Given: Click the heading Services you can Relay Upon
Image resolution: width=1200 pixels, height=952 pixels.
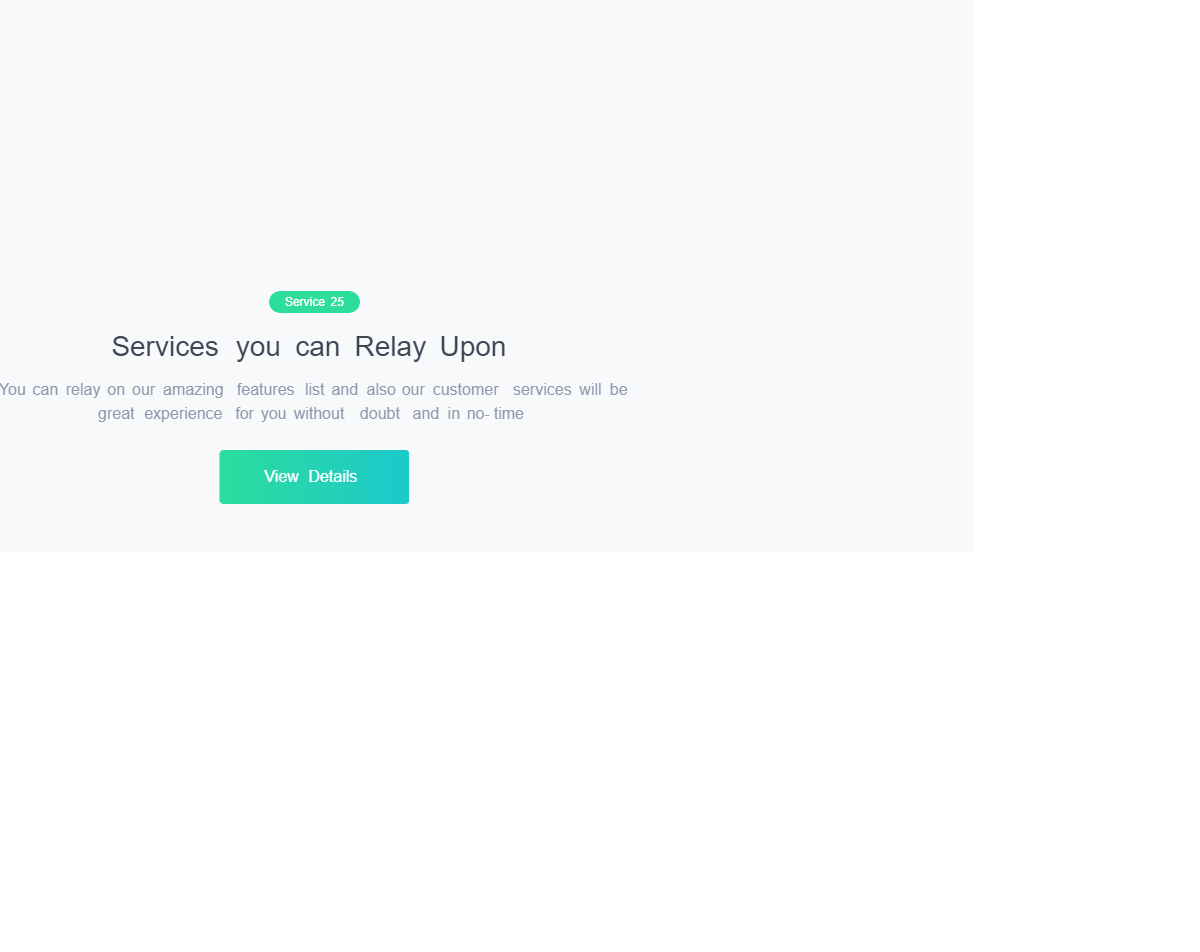Looking at the screenshot, I should coord(309,347).
